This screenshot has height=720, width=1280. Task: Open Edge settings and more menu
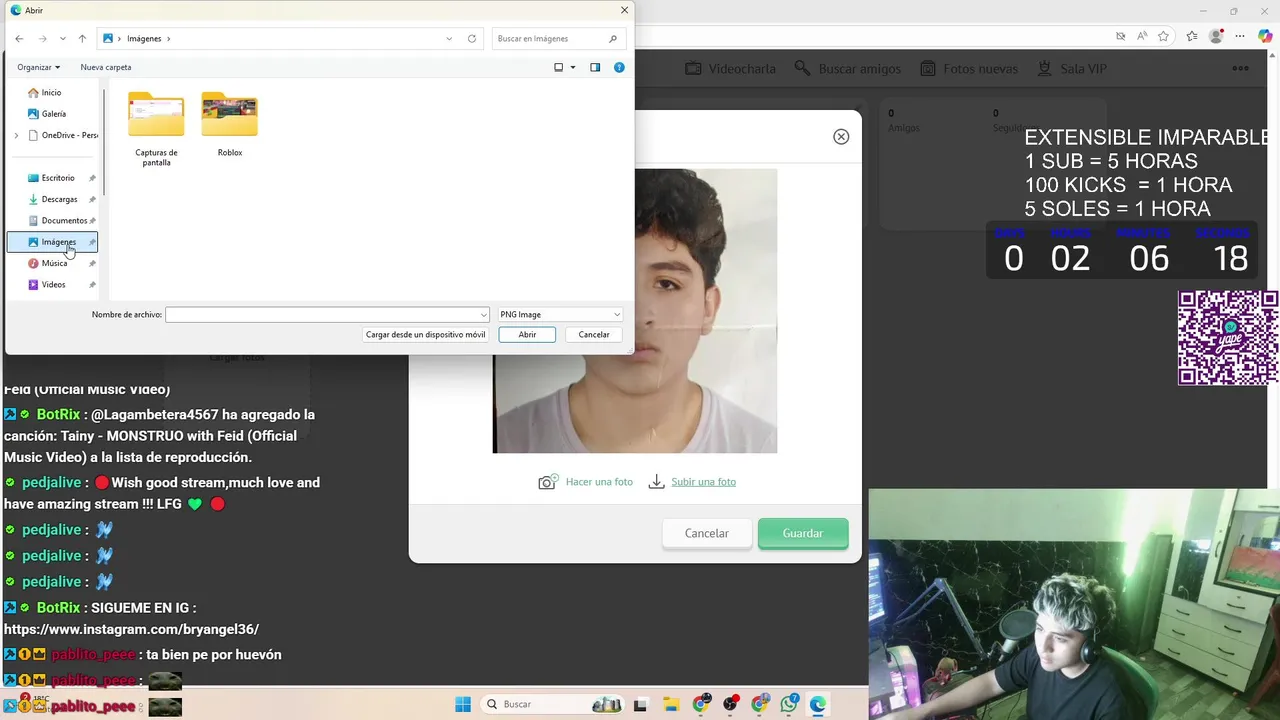(x=1241, y=36)
